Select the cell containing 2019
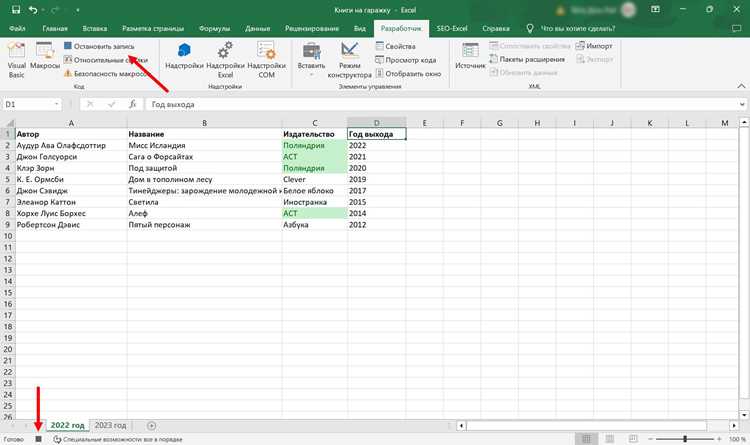The height and width of the screenshot is (445, 750). [x=377, y=179]
